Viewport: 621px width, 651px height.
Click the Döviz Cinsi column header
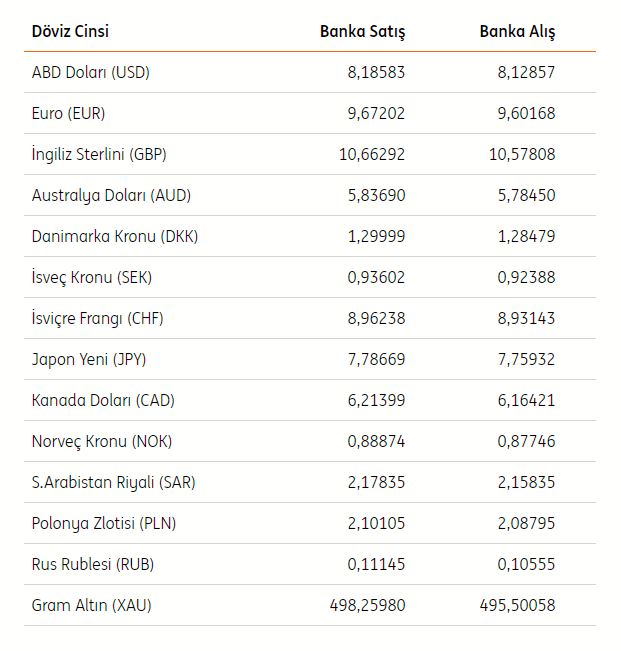point(70,31)
